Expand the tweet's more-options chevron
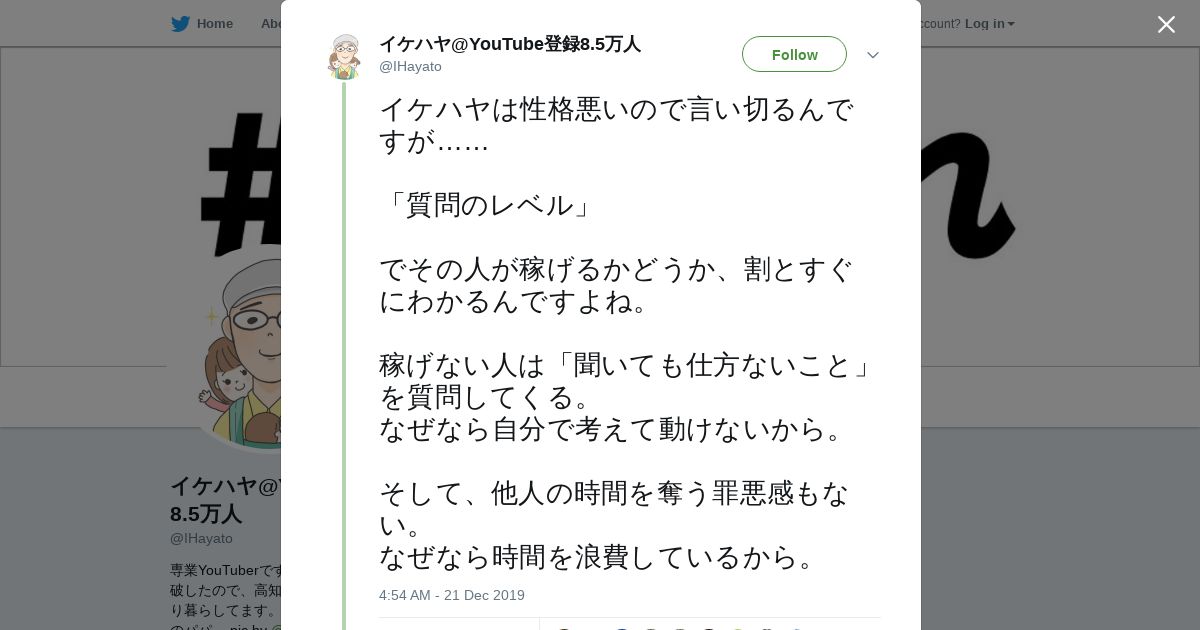This screenshot has height=630, width=1200. [x=872, y=55]
